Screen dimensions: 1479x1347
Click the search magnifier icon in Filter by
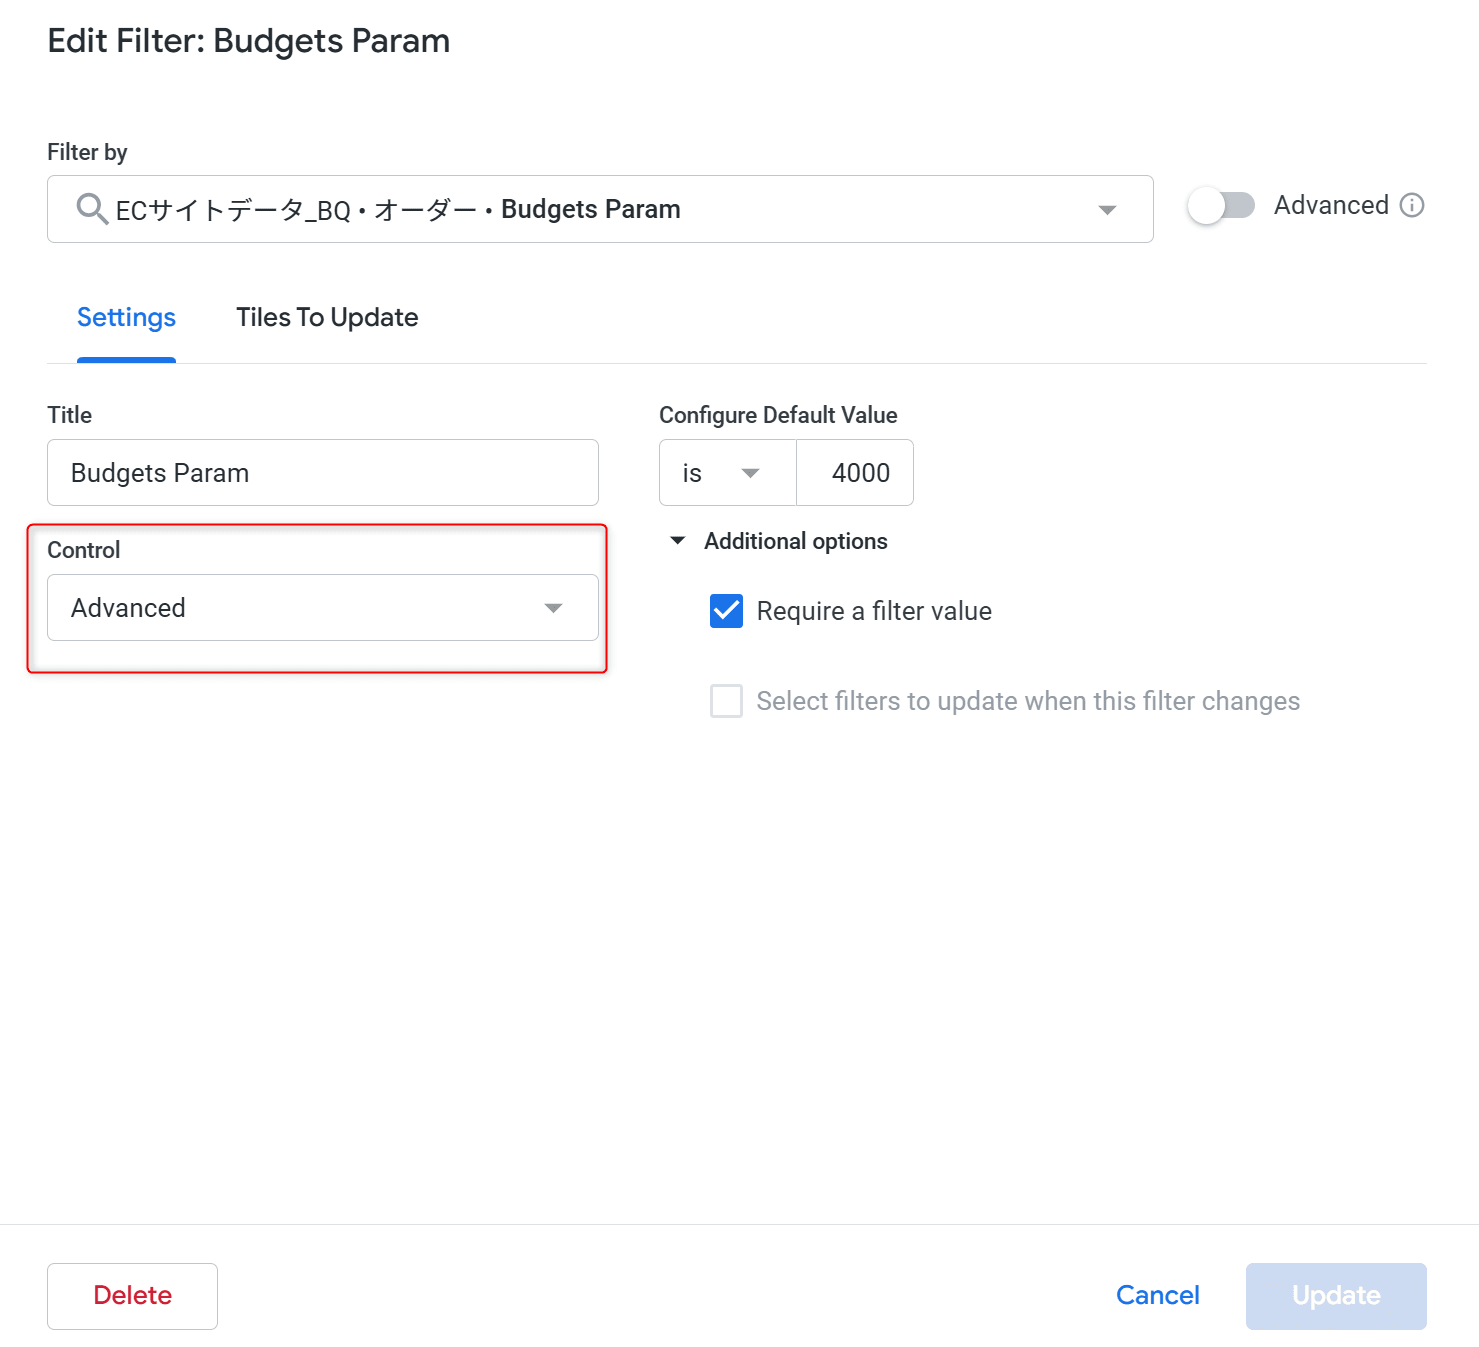click(x=92, y=209)
